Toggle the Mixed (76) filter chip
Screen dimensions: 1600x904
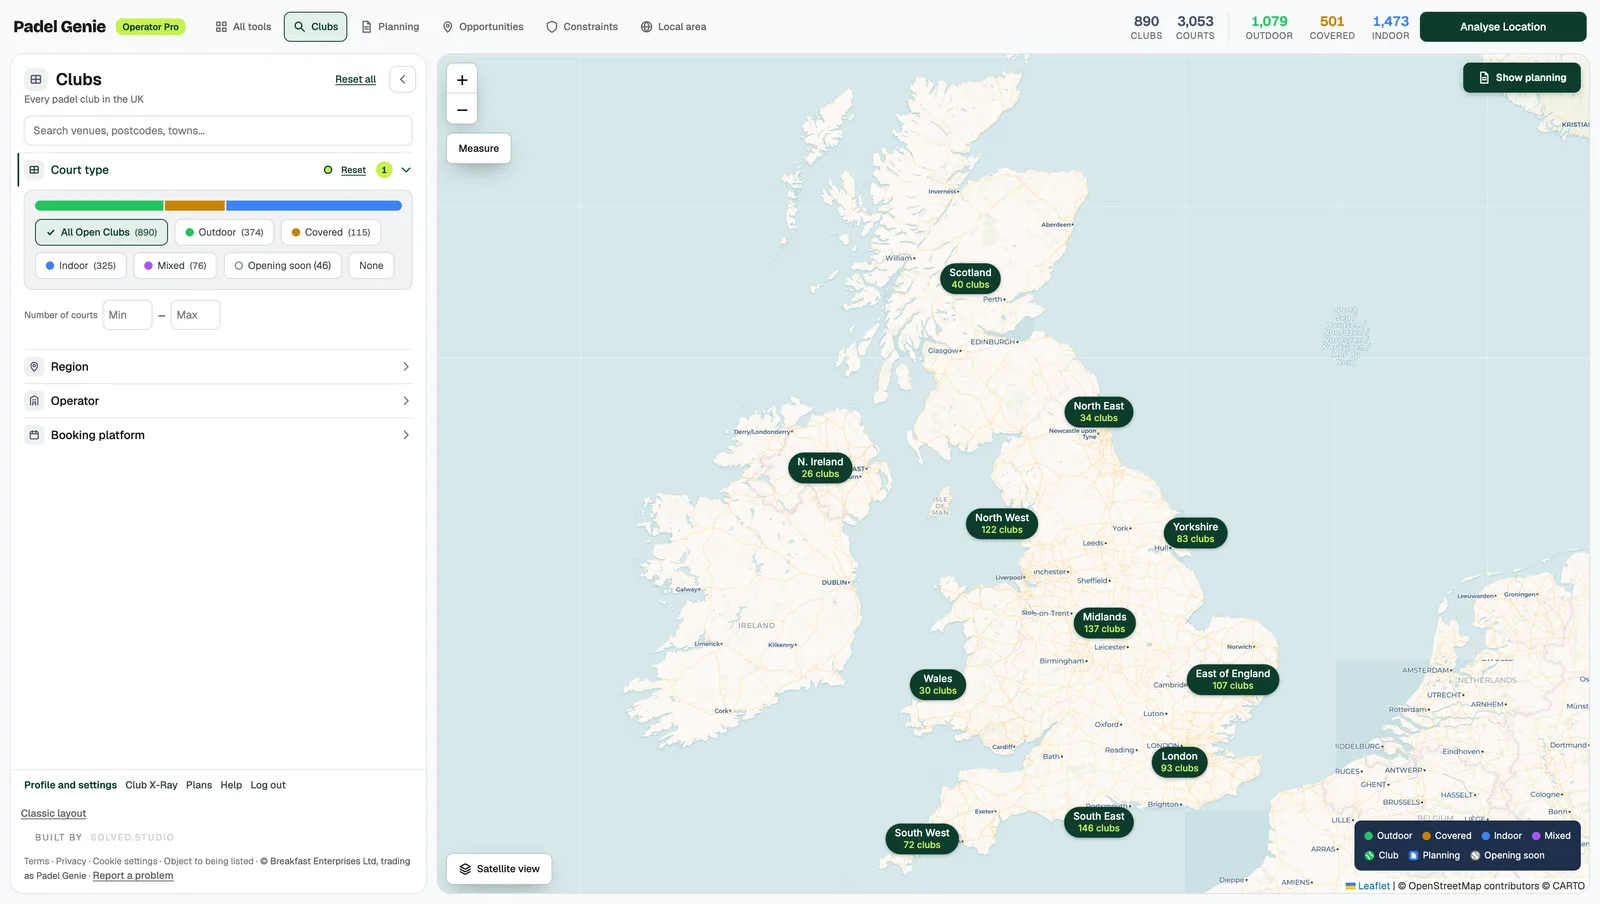(x=175, y=266)
